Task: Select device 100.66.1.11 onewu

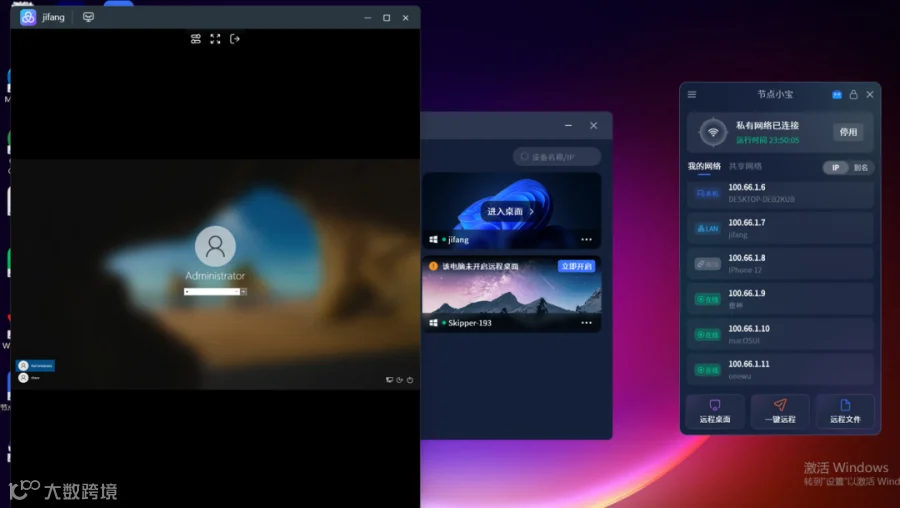Action: (x=780, y=370)
